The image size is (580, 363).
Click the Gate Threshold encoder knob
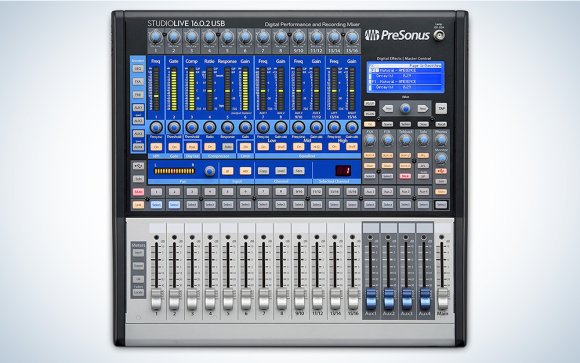(173, 127)
